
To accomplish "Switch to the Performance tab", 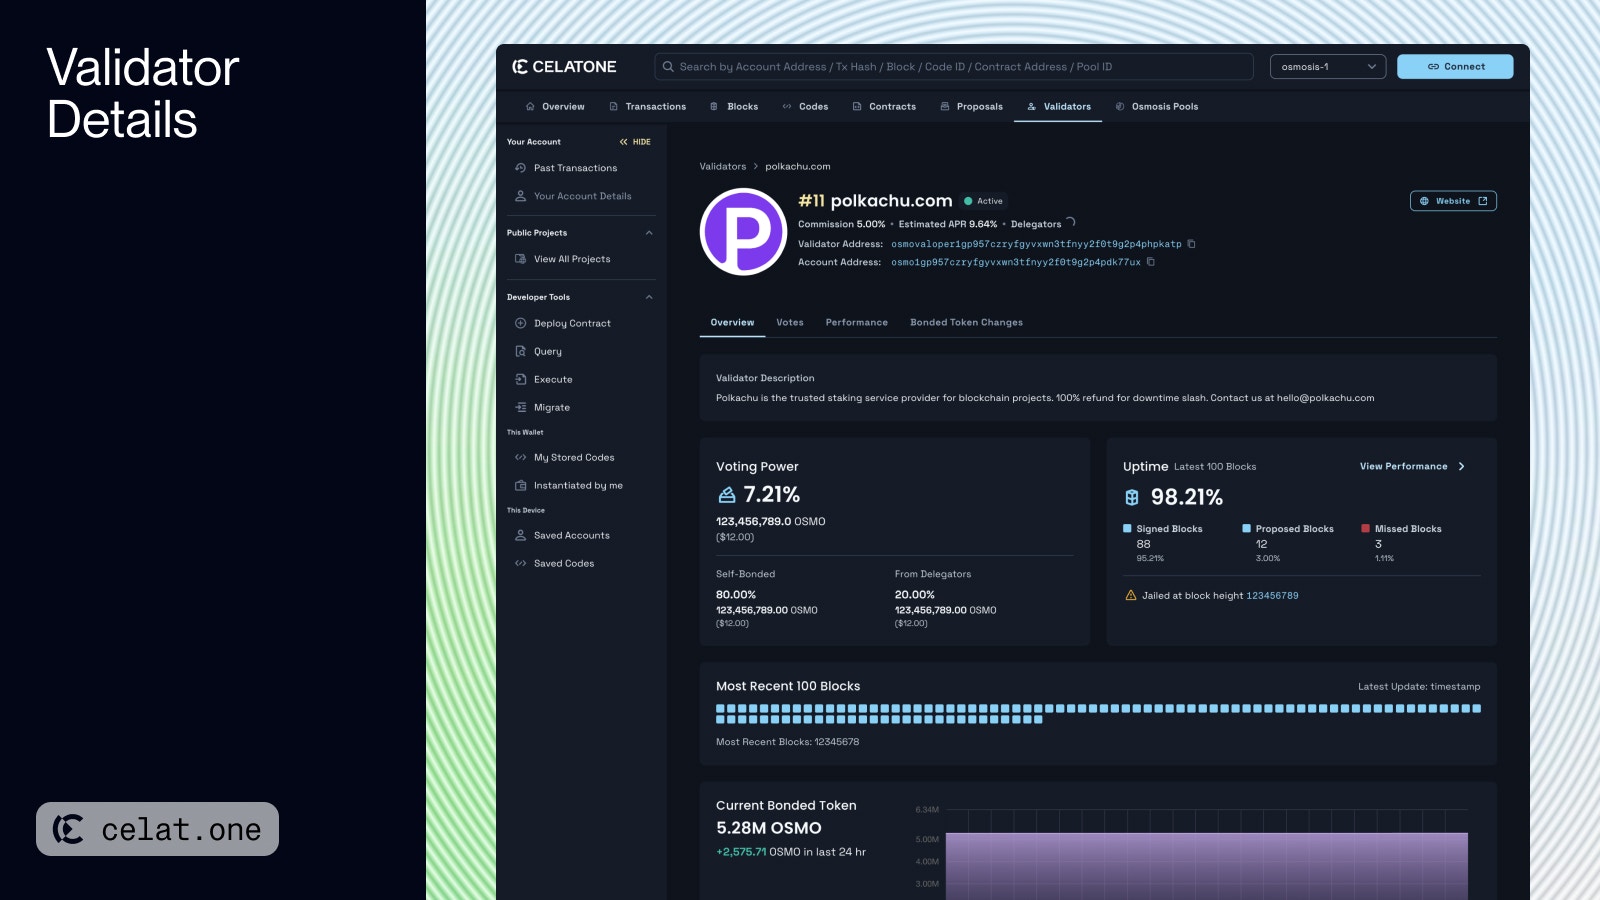I will 857,322.
